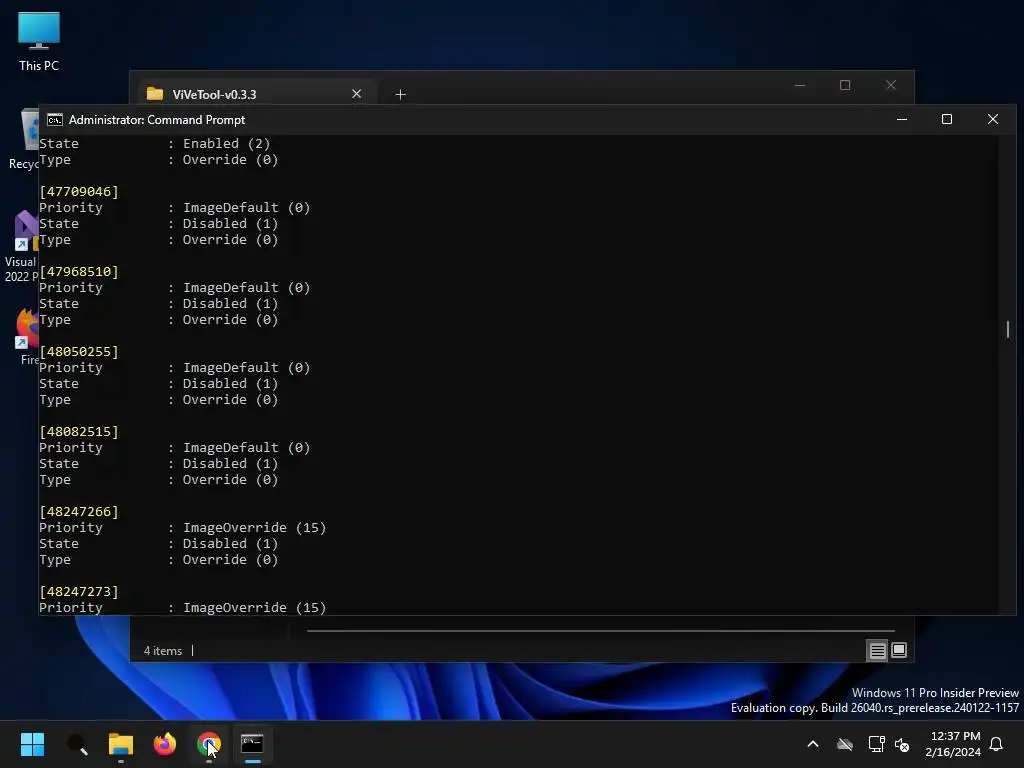
Task: Select the Recycle Bin desktop icon
Action: coord(25,139)
